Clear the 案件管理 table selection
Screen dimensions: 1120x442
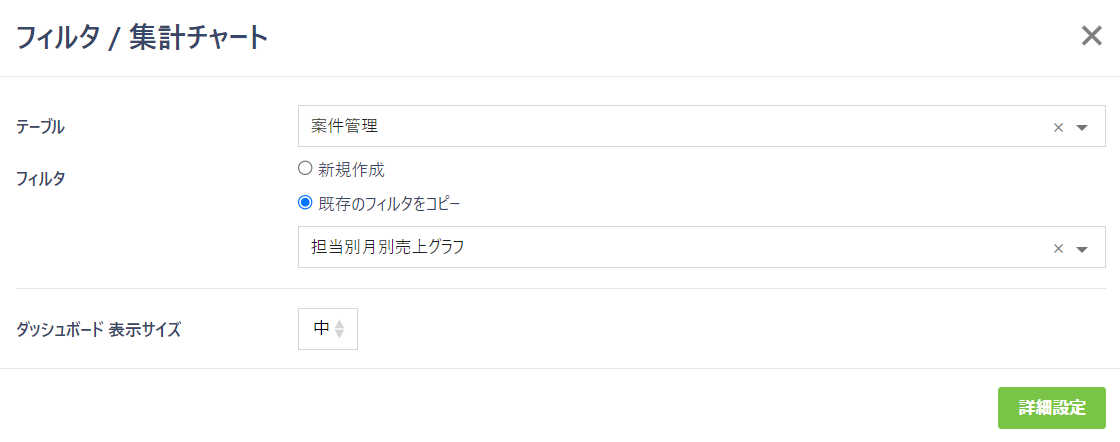click(x=1058, y=127)
